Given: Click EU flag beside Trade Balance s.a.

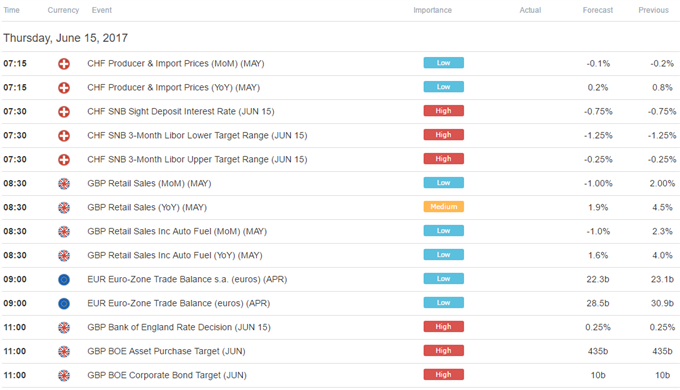Looking at the screenshot, I should click(64, 280).
